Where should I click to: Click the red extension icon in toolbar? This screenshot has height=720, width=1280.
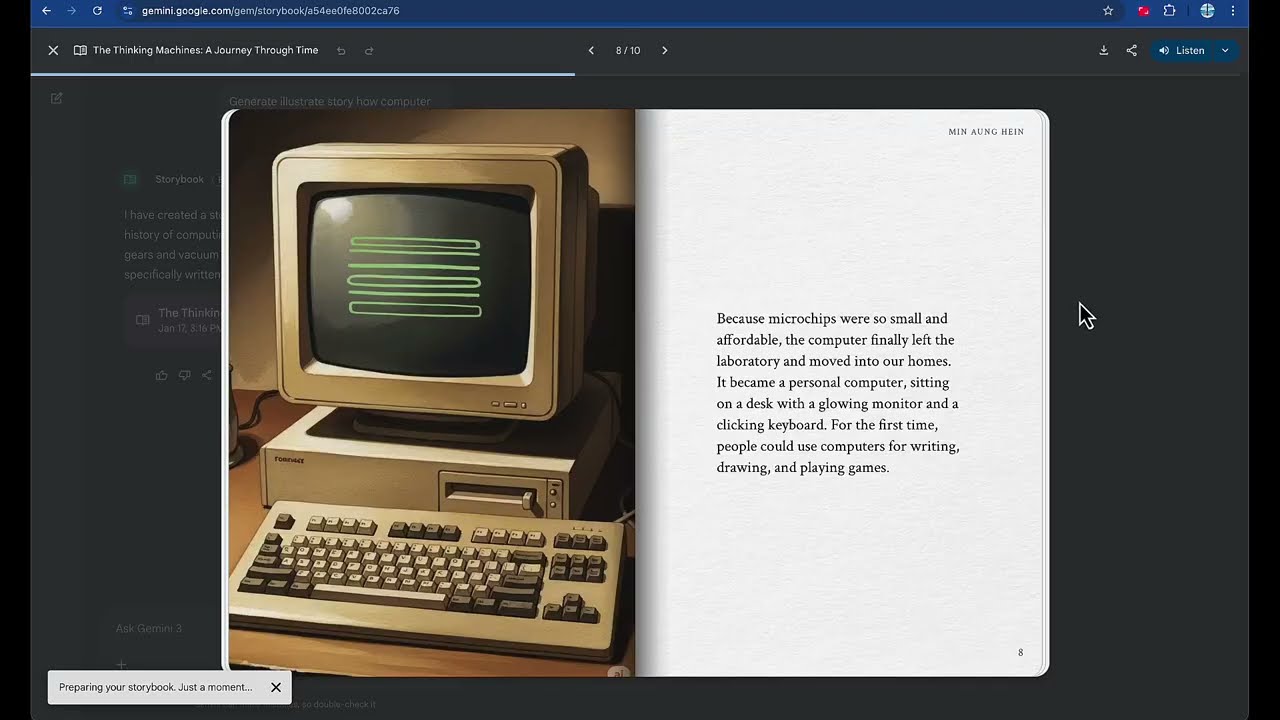click(x=1144, y=11)
